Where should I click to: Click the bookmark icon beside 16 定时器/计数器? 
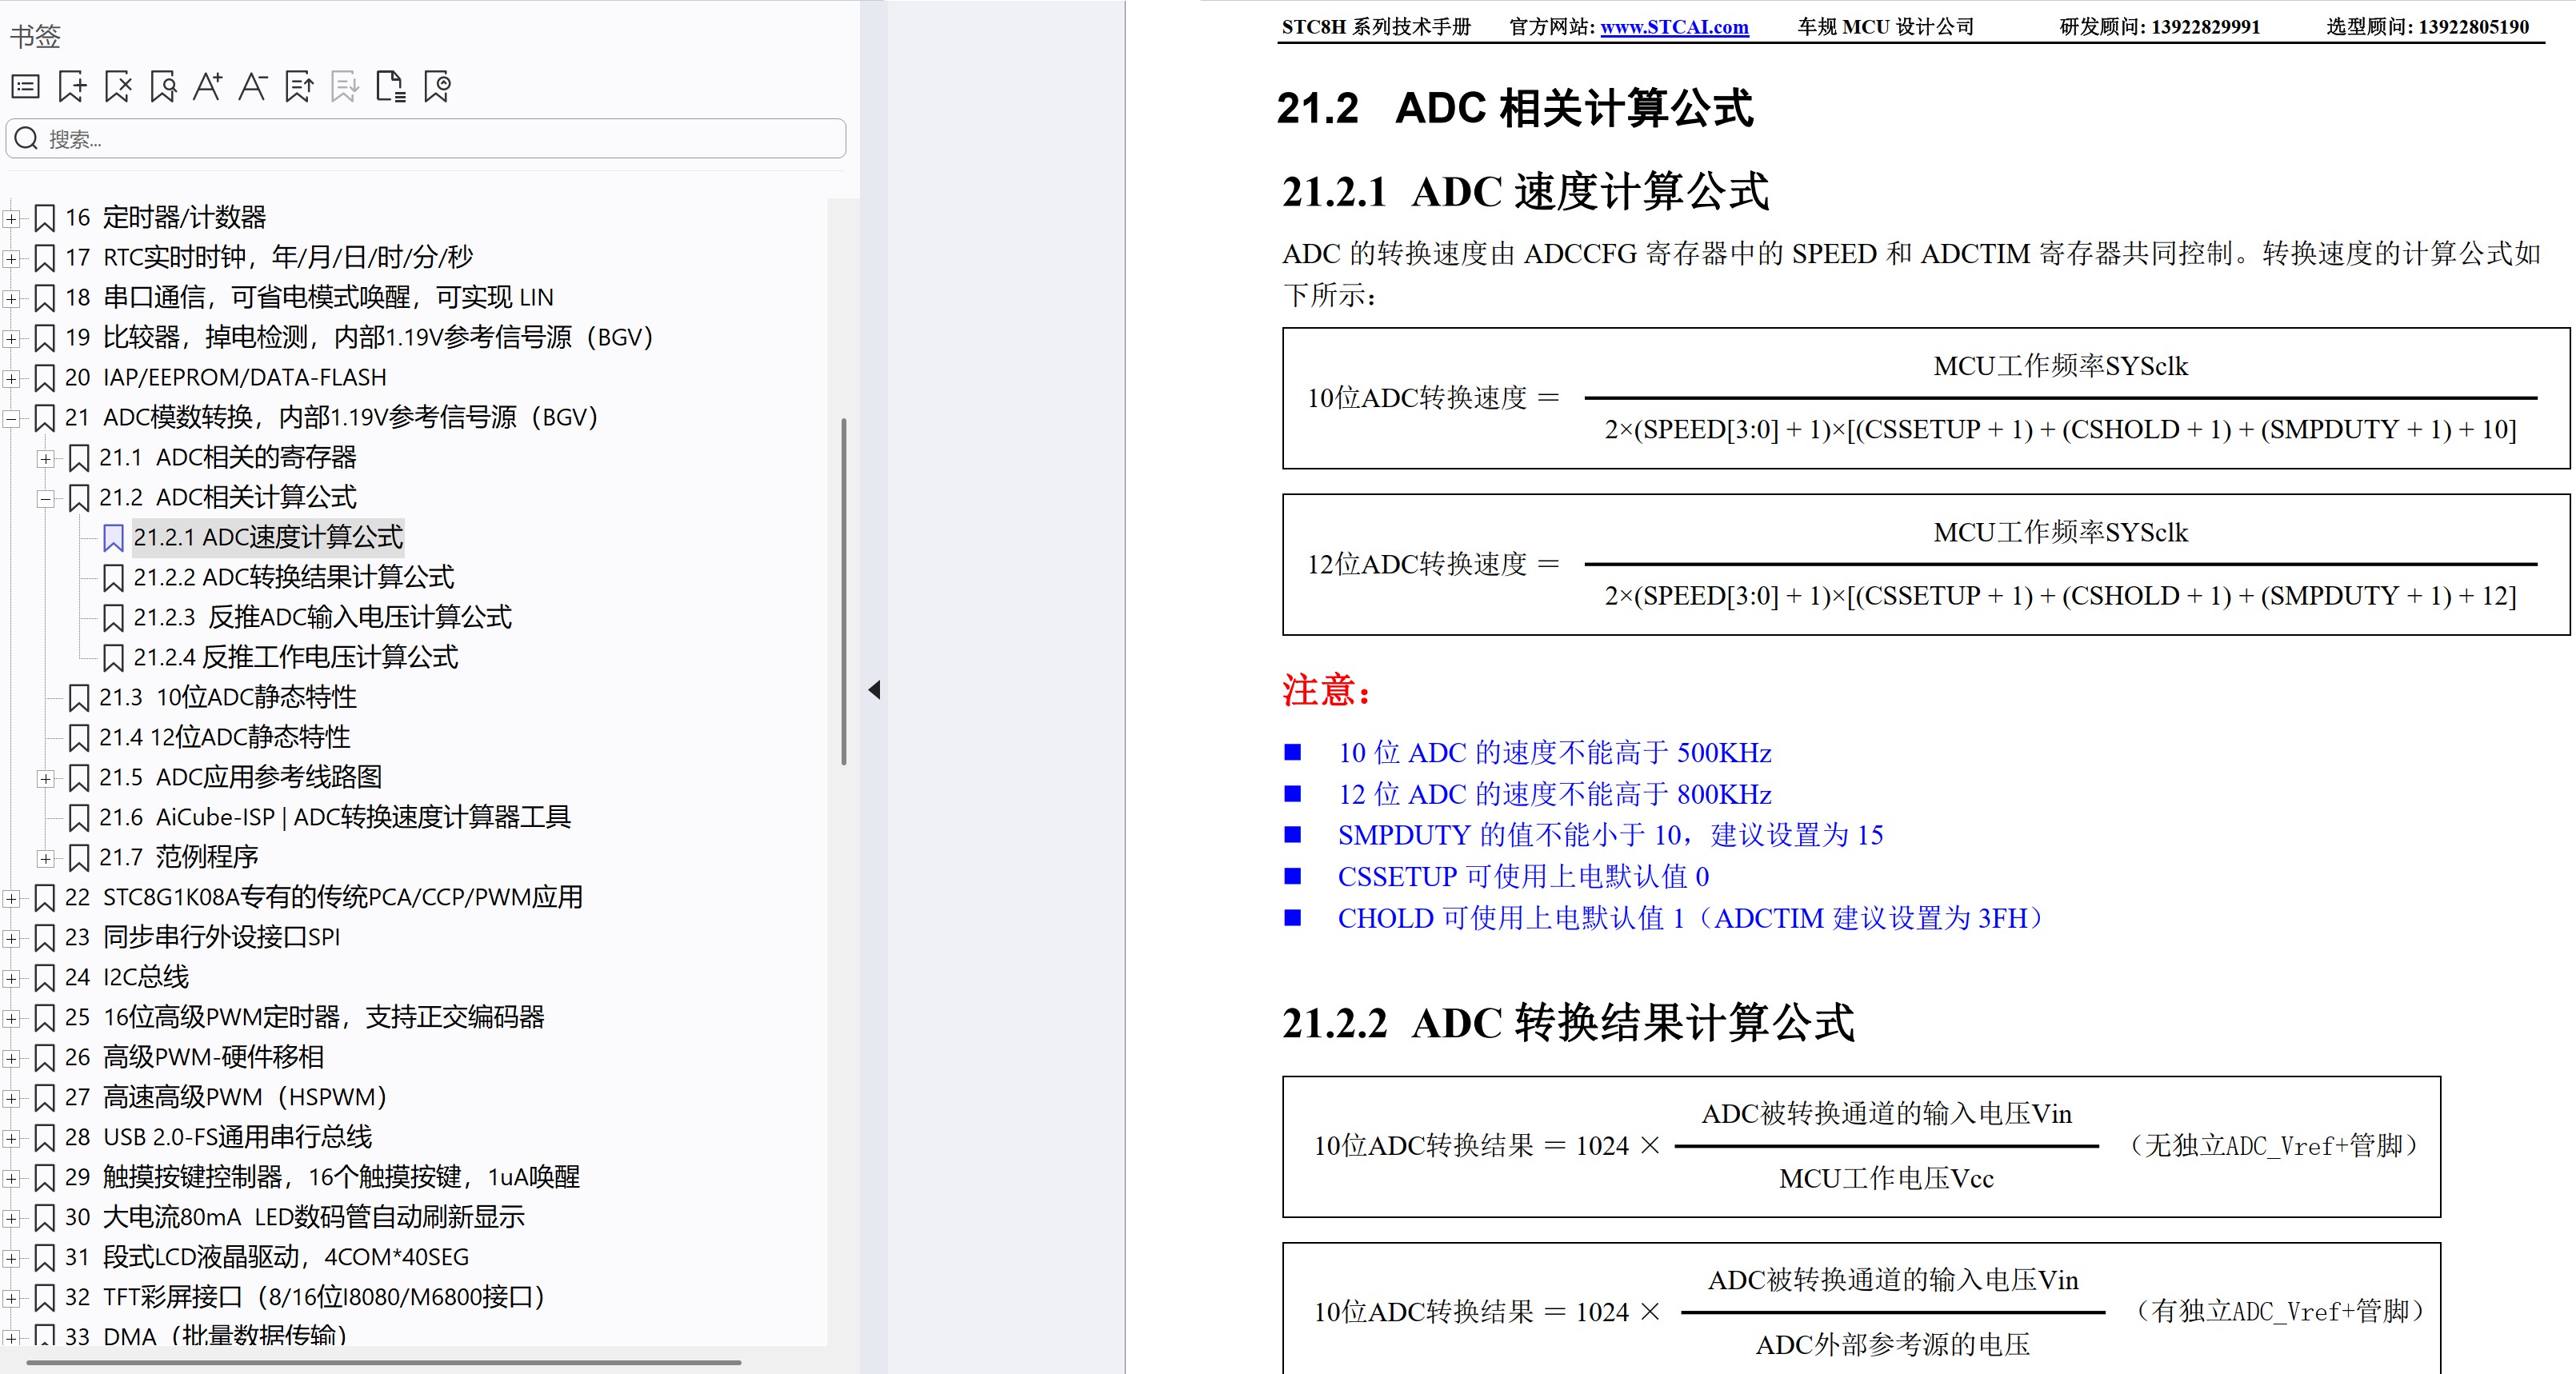pyautogui.click(x=45, y=218)
